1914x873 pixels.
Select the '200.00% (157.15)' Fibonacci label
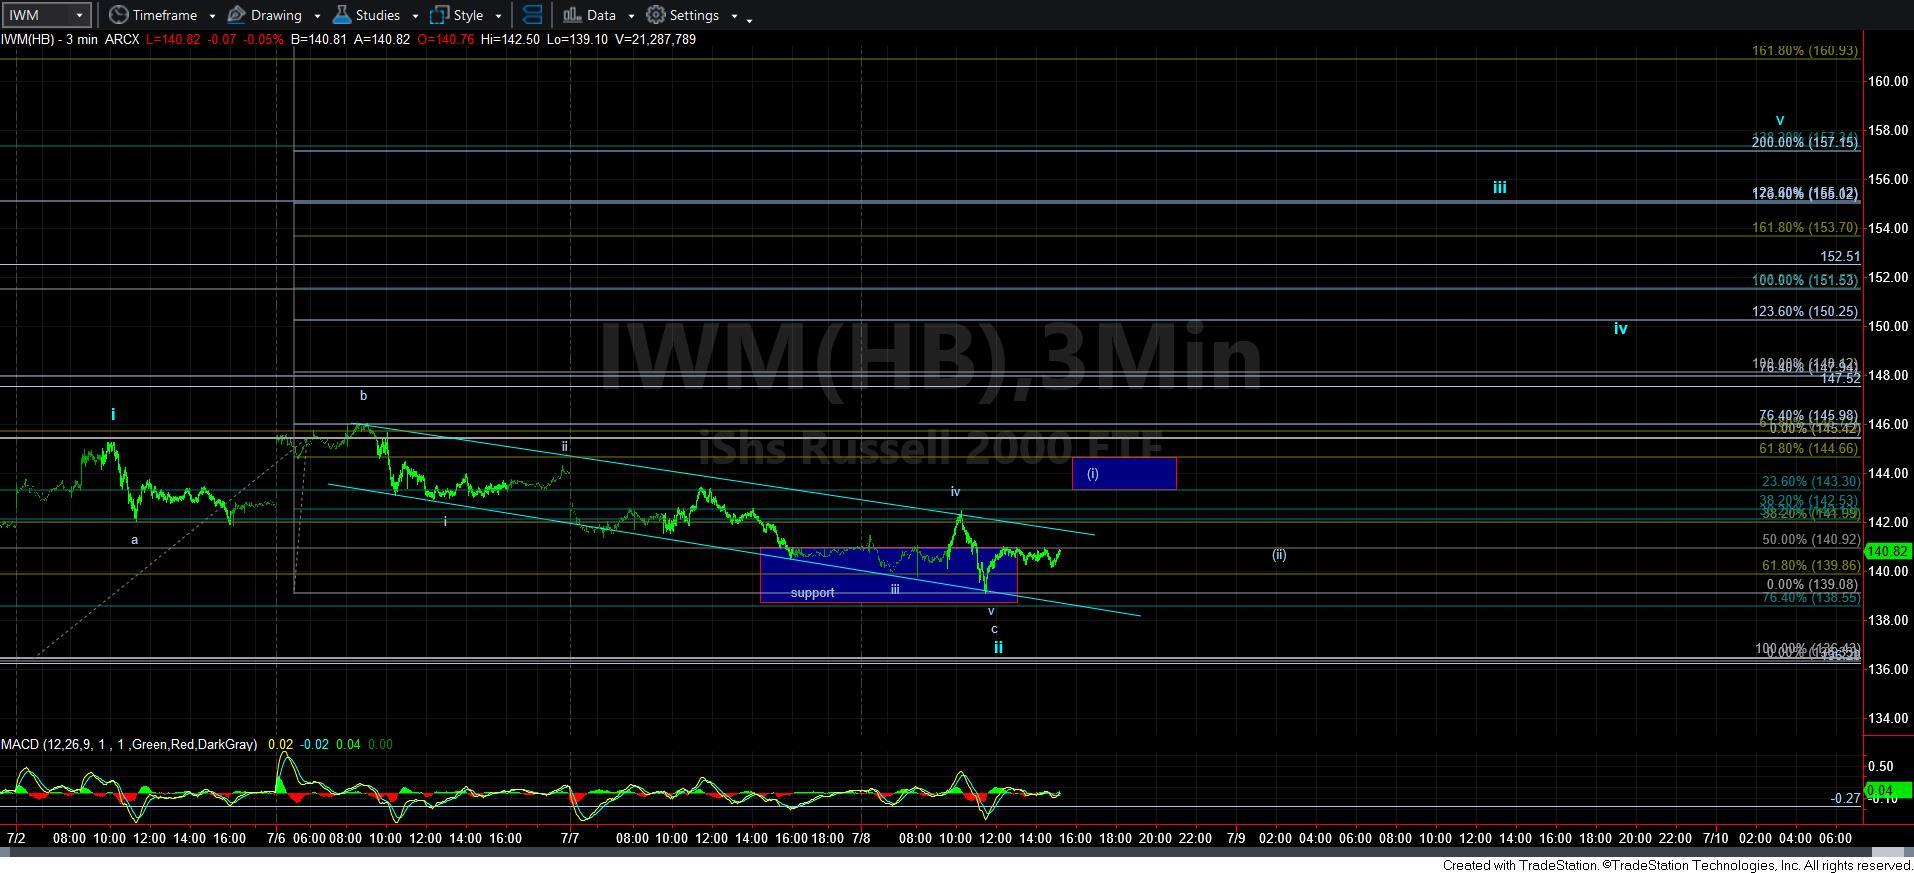(1804, 142)
